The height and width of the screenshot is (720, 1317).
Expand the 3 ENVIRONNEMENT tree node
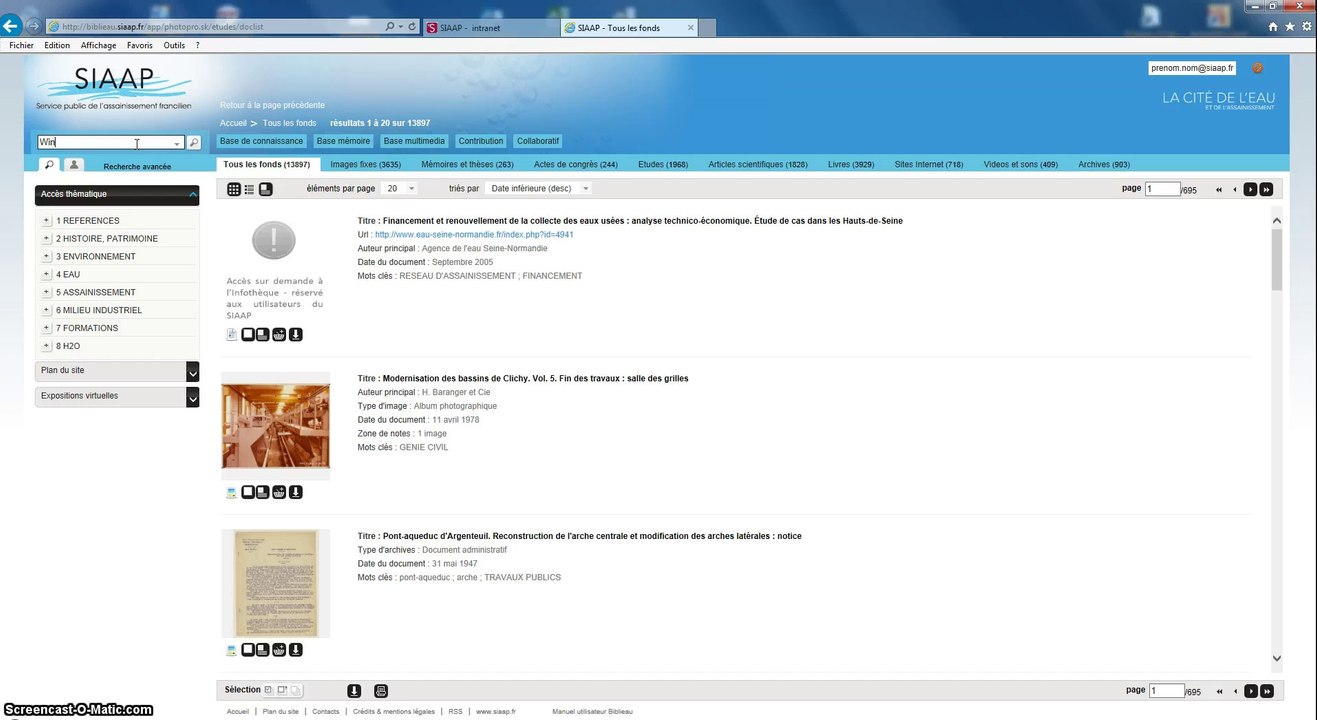(x=47, y=257)
